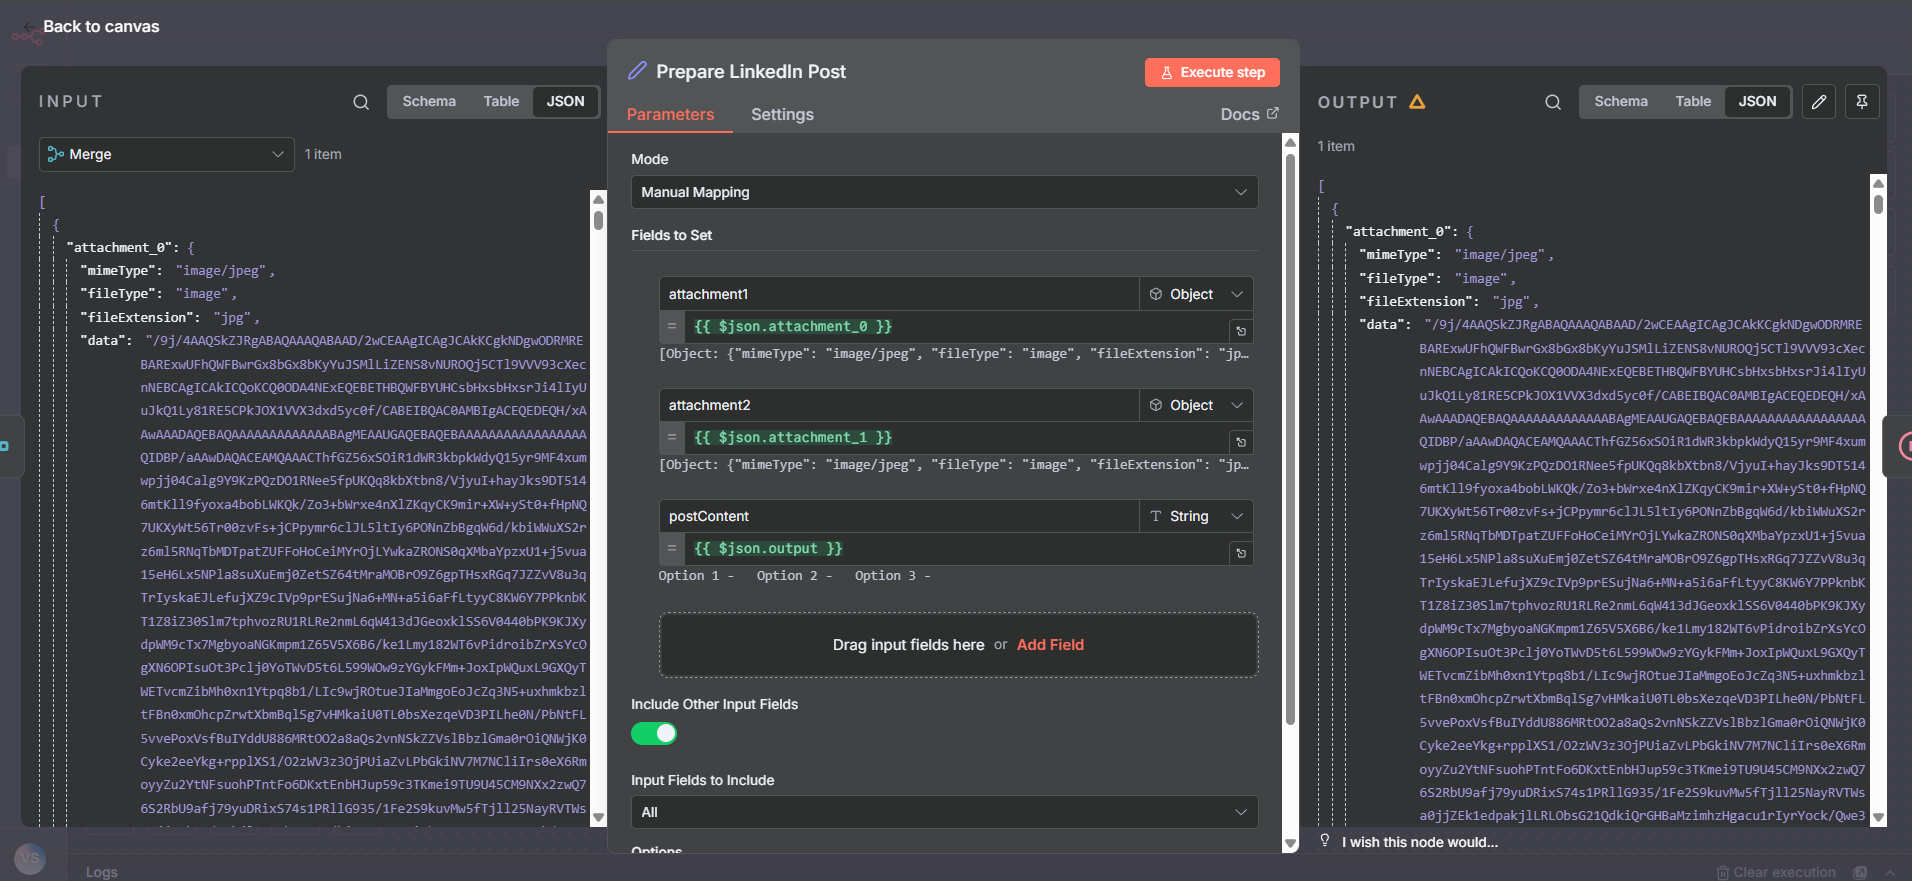Select the Parameters tab
This screenshot has height=881, width=1912.
pos(670,115)
